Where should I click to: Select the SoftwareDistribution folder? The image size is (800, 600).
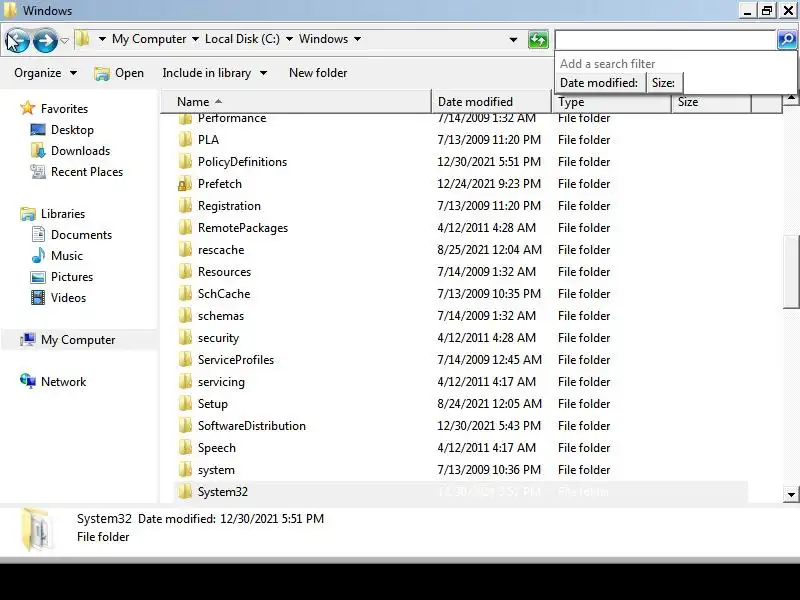[x=461, y=426]
